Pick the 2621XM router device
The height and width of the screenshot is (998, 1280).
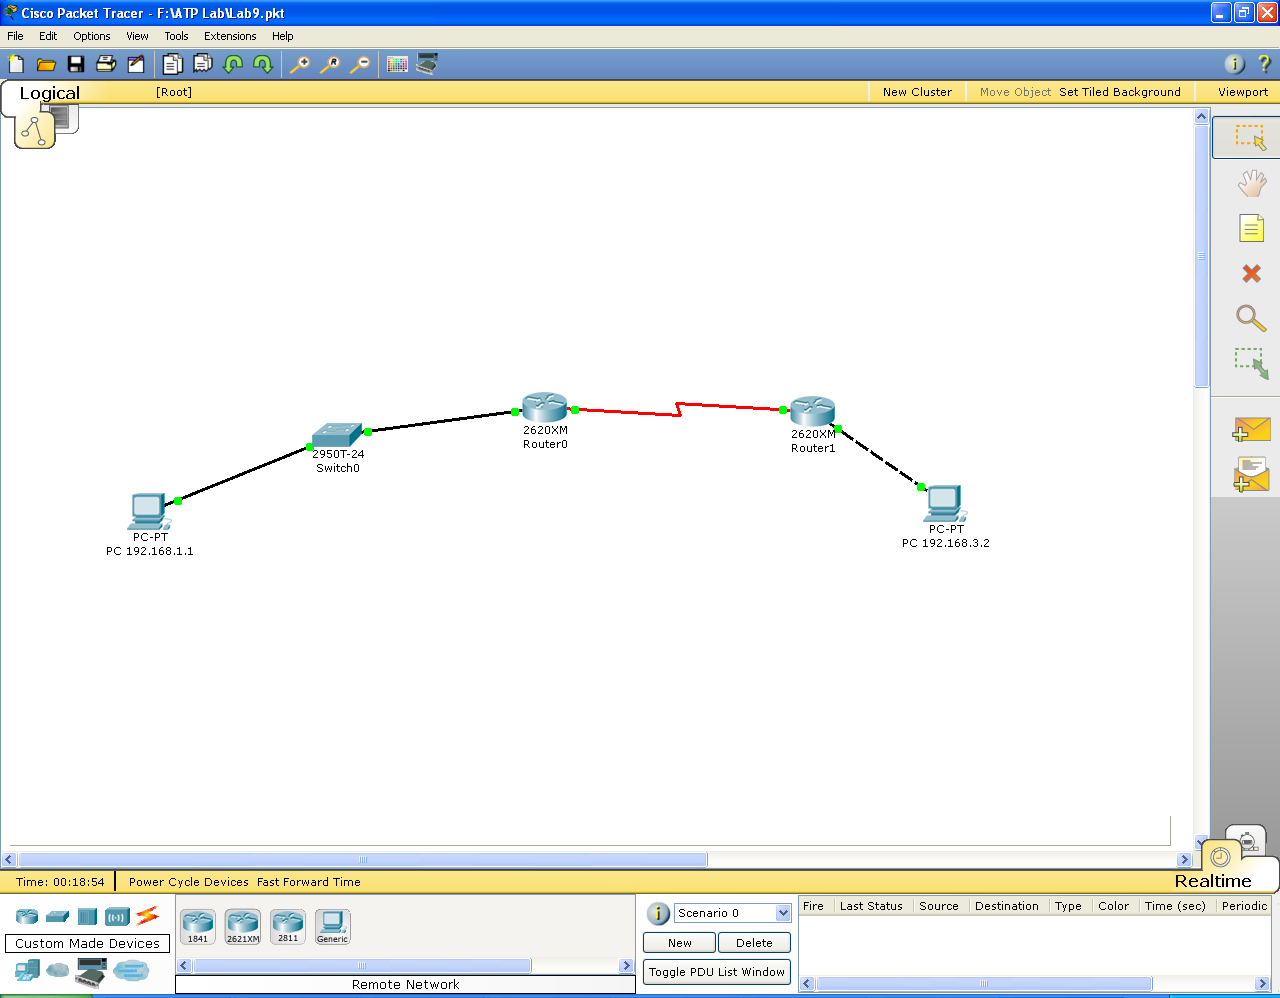click(x=243, y=927)
